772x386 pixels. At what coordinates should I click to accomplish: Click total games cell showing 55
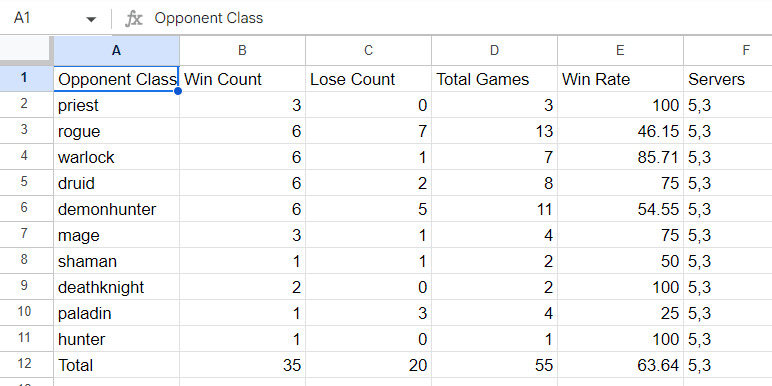click(x=494, y=365)
